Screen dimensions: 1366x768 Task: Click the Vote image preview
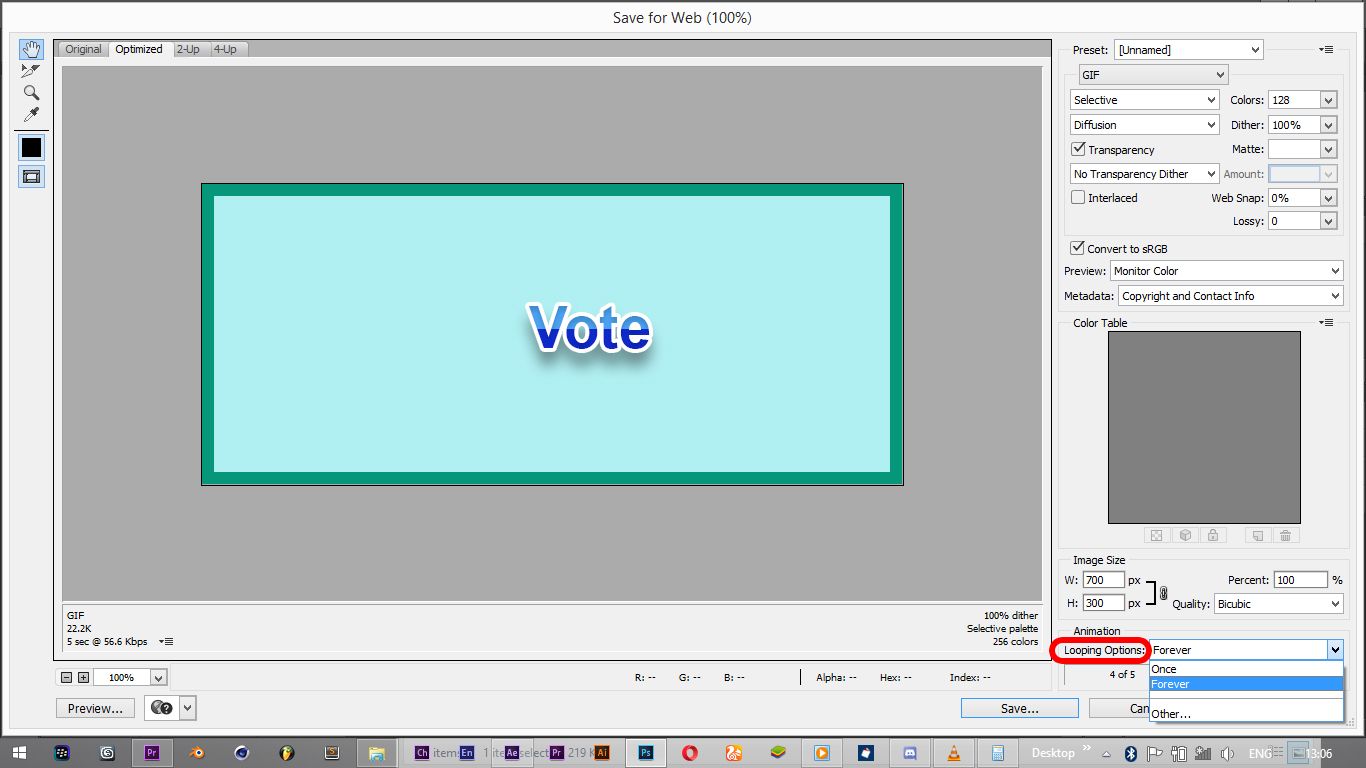(x=552, y=335)
